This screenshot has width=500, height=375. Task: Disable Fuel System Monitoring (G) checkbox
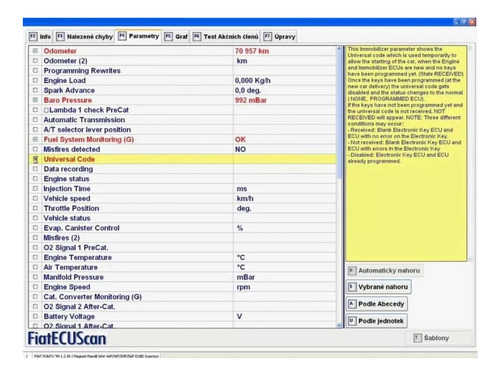coord(35,139)
